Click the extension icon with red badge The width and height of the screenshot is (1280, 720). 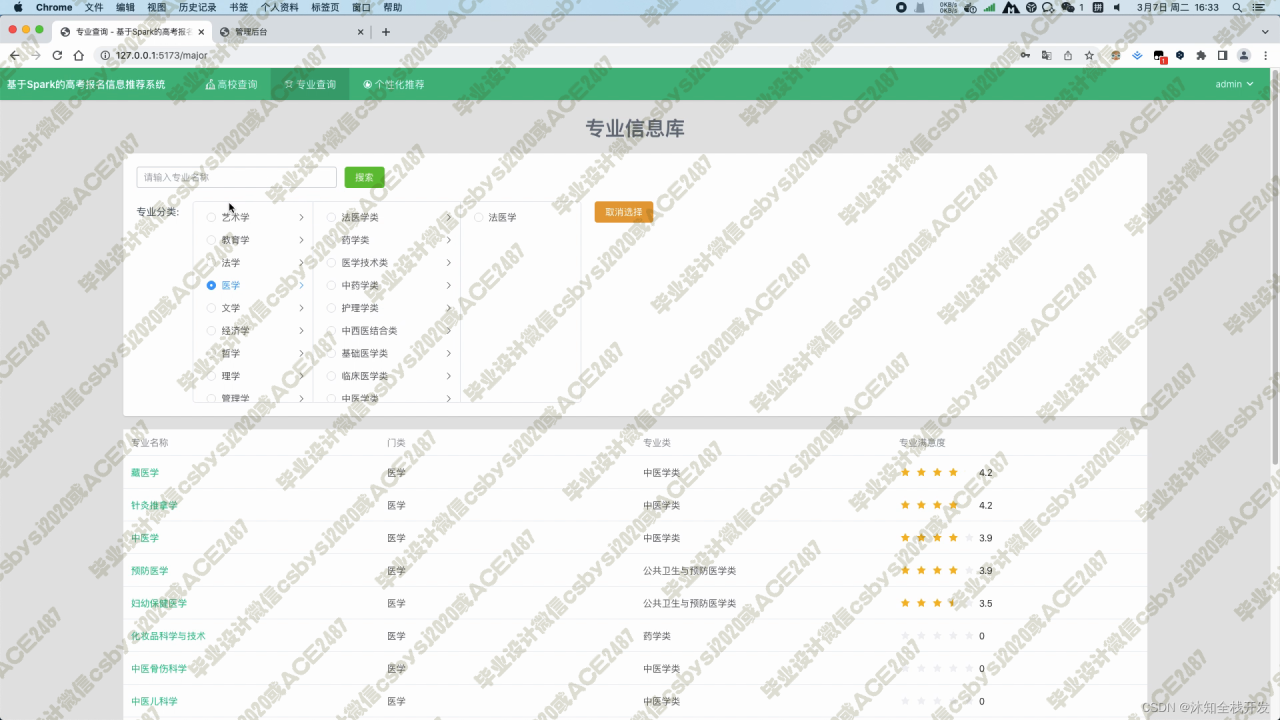coord(1159,57)
